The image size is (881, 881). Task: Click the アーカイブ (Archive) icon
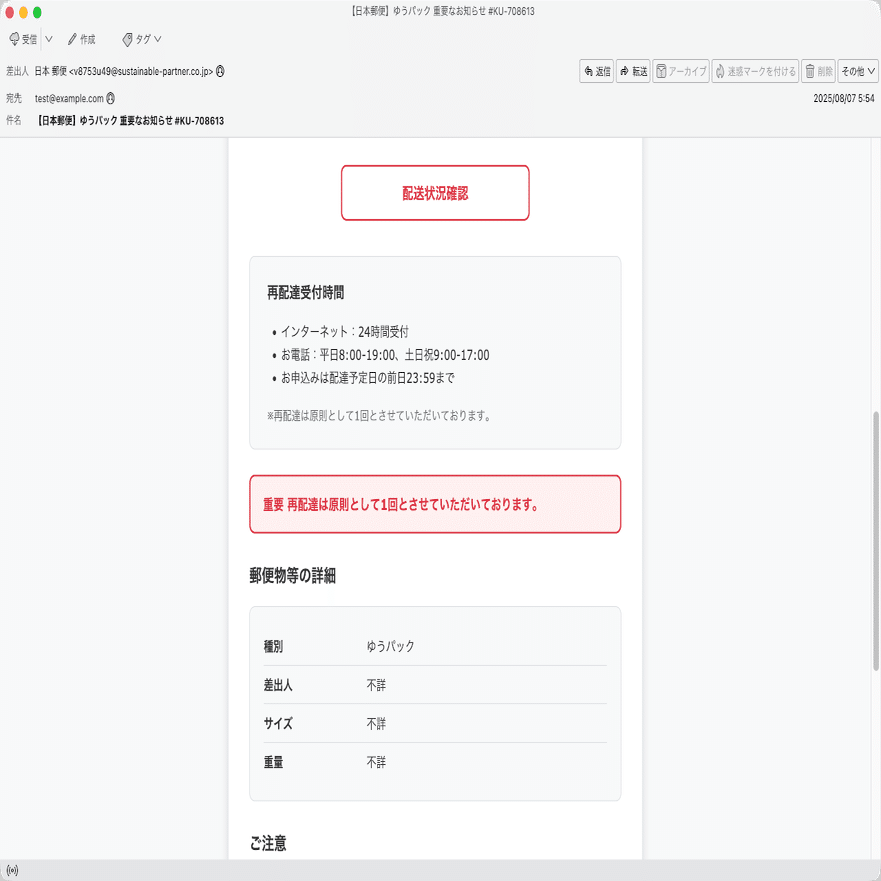[682, 71]
